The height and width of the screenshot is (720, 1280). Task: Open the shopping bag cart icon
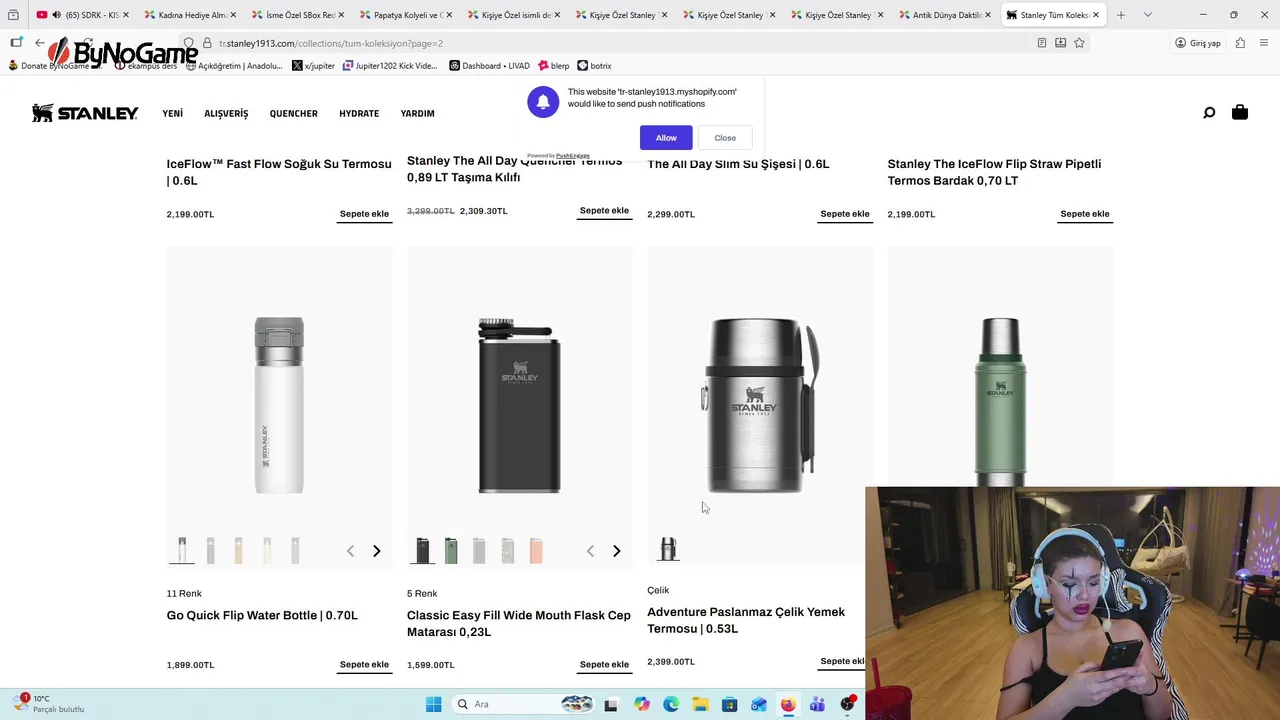[1240, 113]
